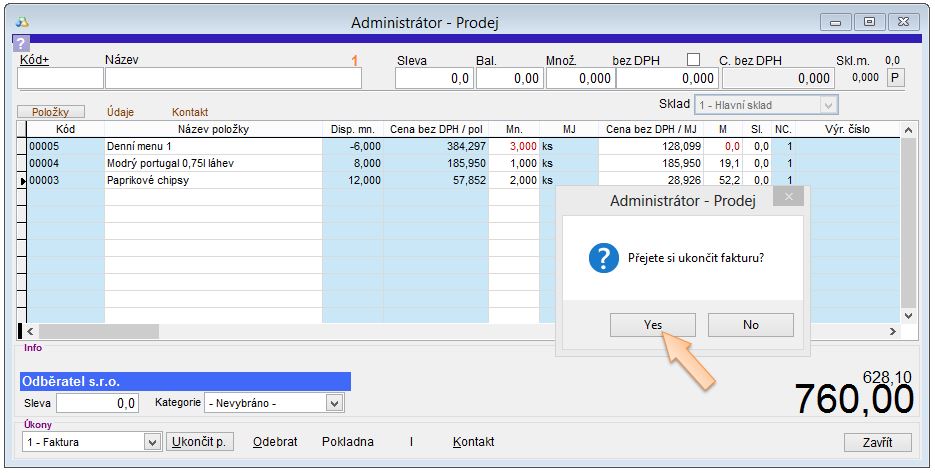Click the application icon in title bar
Viewport: 935px width, 473px height.
(22, 22)
